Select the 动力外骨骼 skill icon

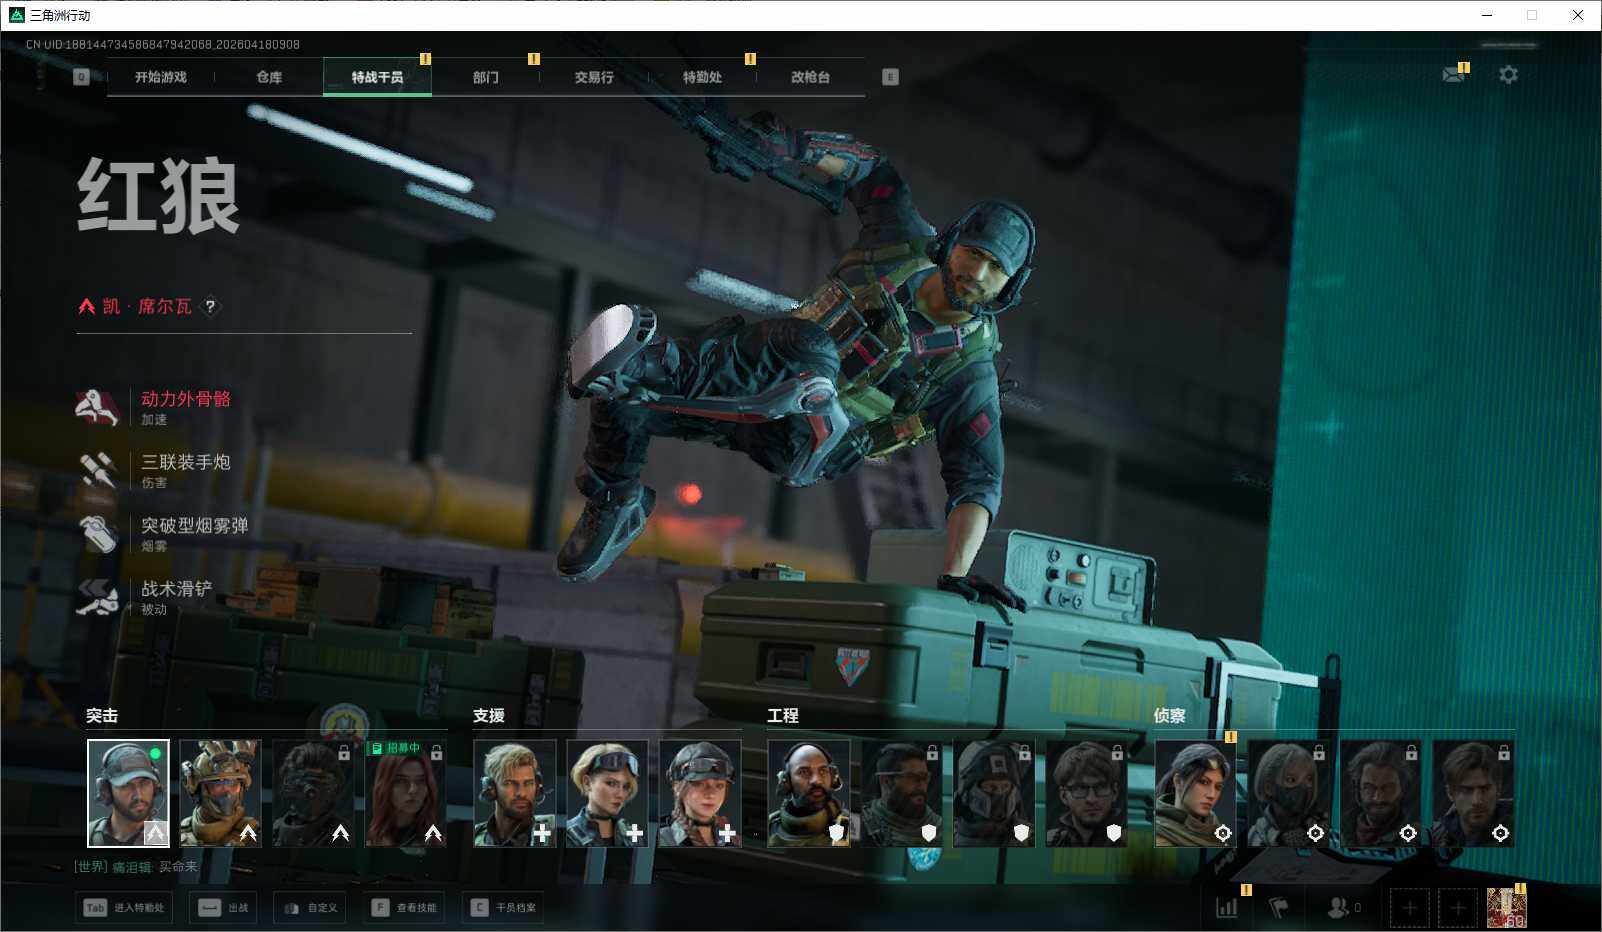(97, 406)
